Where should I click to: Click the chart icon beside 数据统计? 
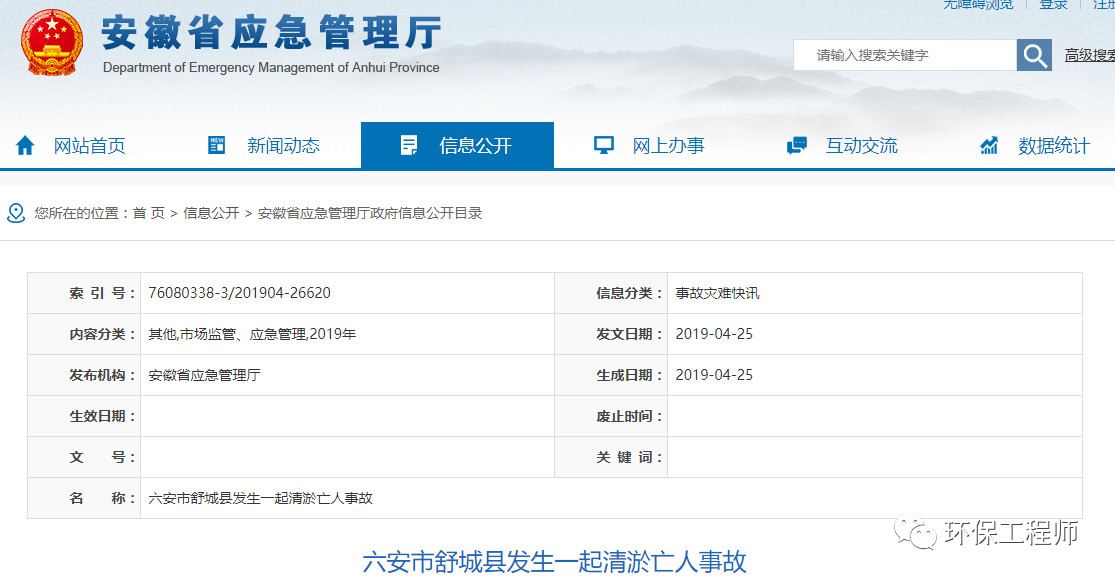989,146
